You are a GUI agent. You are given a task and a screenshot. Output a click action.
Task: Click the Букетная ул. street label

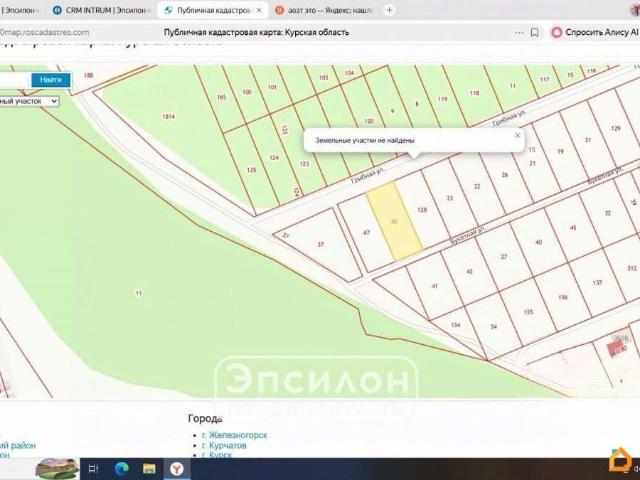coord(468,237)
